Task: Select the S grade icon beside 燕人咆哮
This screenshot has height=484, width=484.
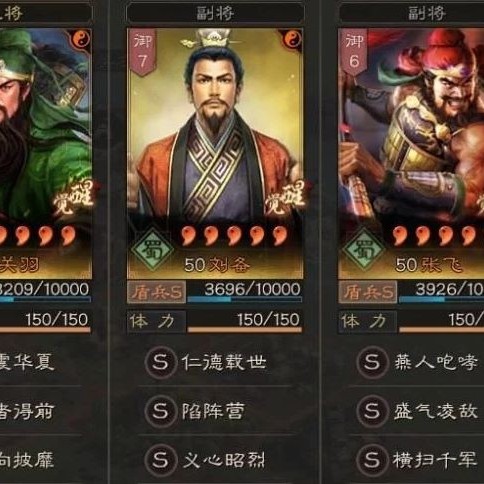Action: click(372, 362)
